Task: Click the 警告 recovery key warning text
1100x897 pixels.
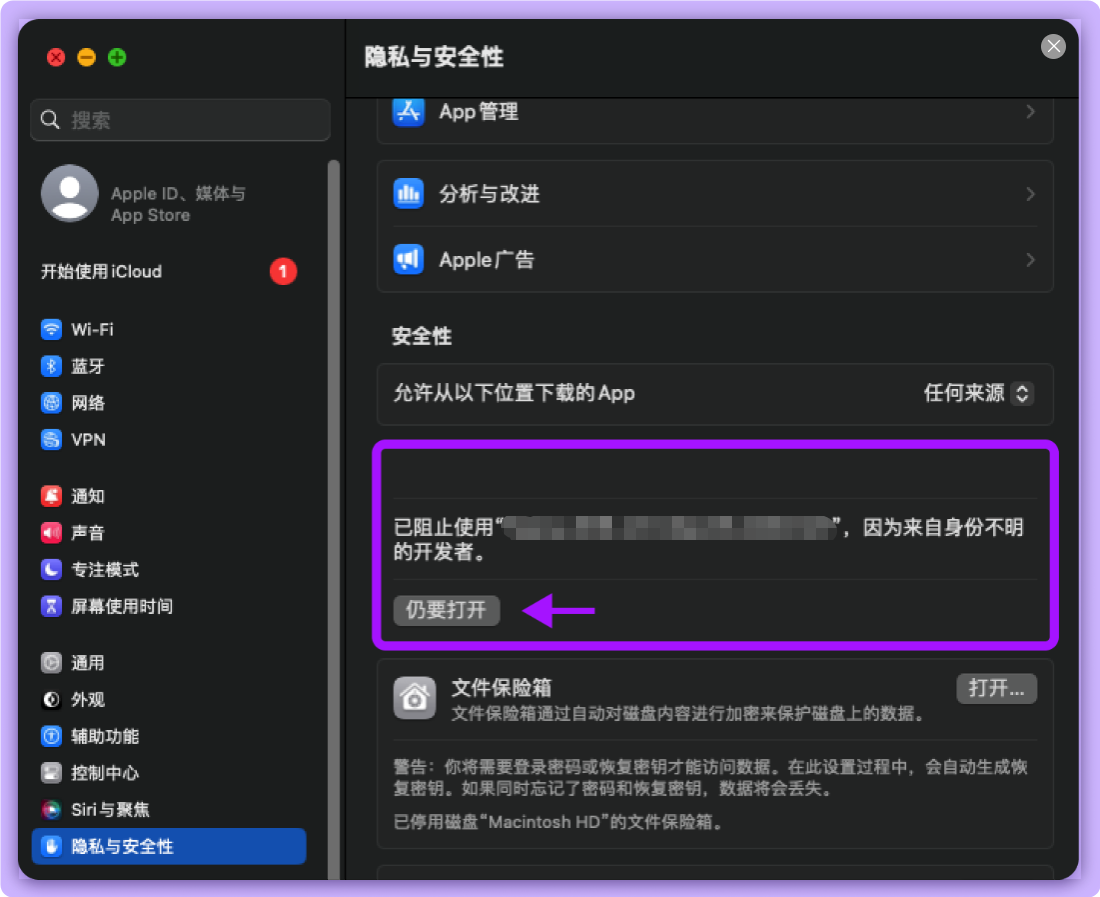Action: coord(710,778)
